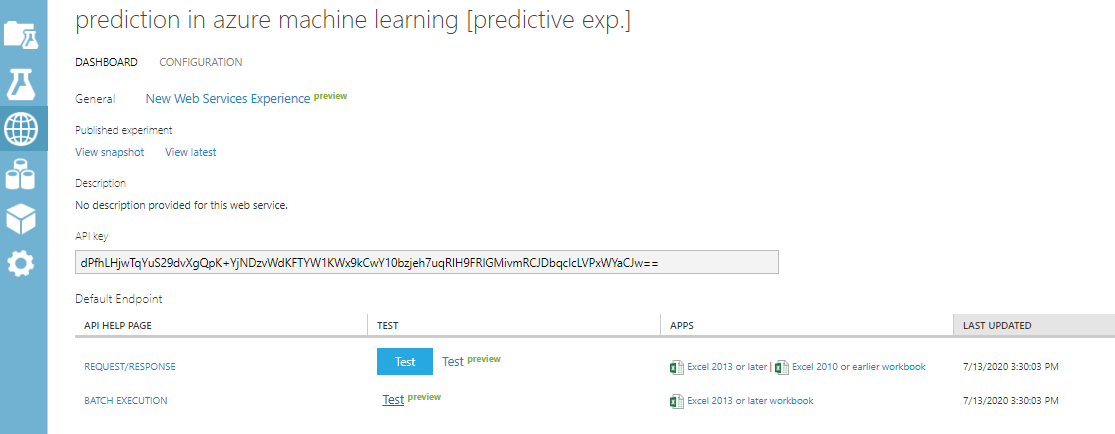This screenshot has height=434, width=1115.
Task: Select the Web Services globe icon
Action: 21,128
